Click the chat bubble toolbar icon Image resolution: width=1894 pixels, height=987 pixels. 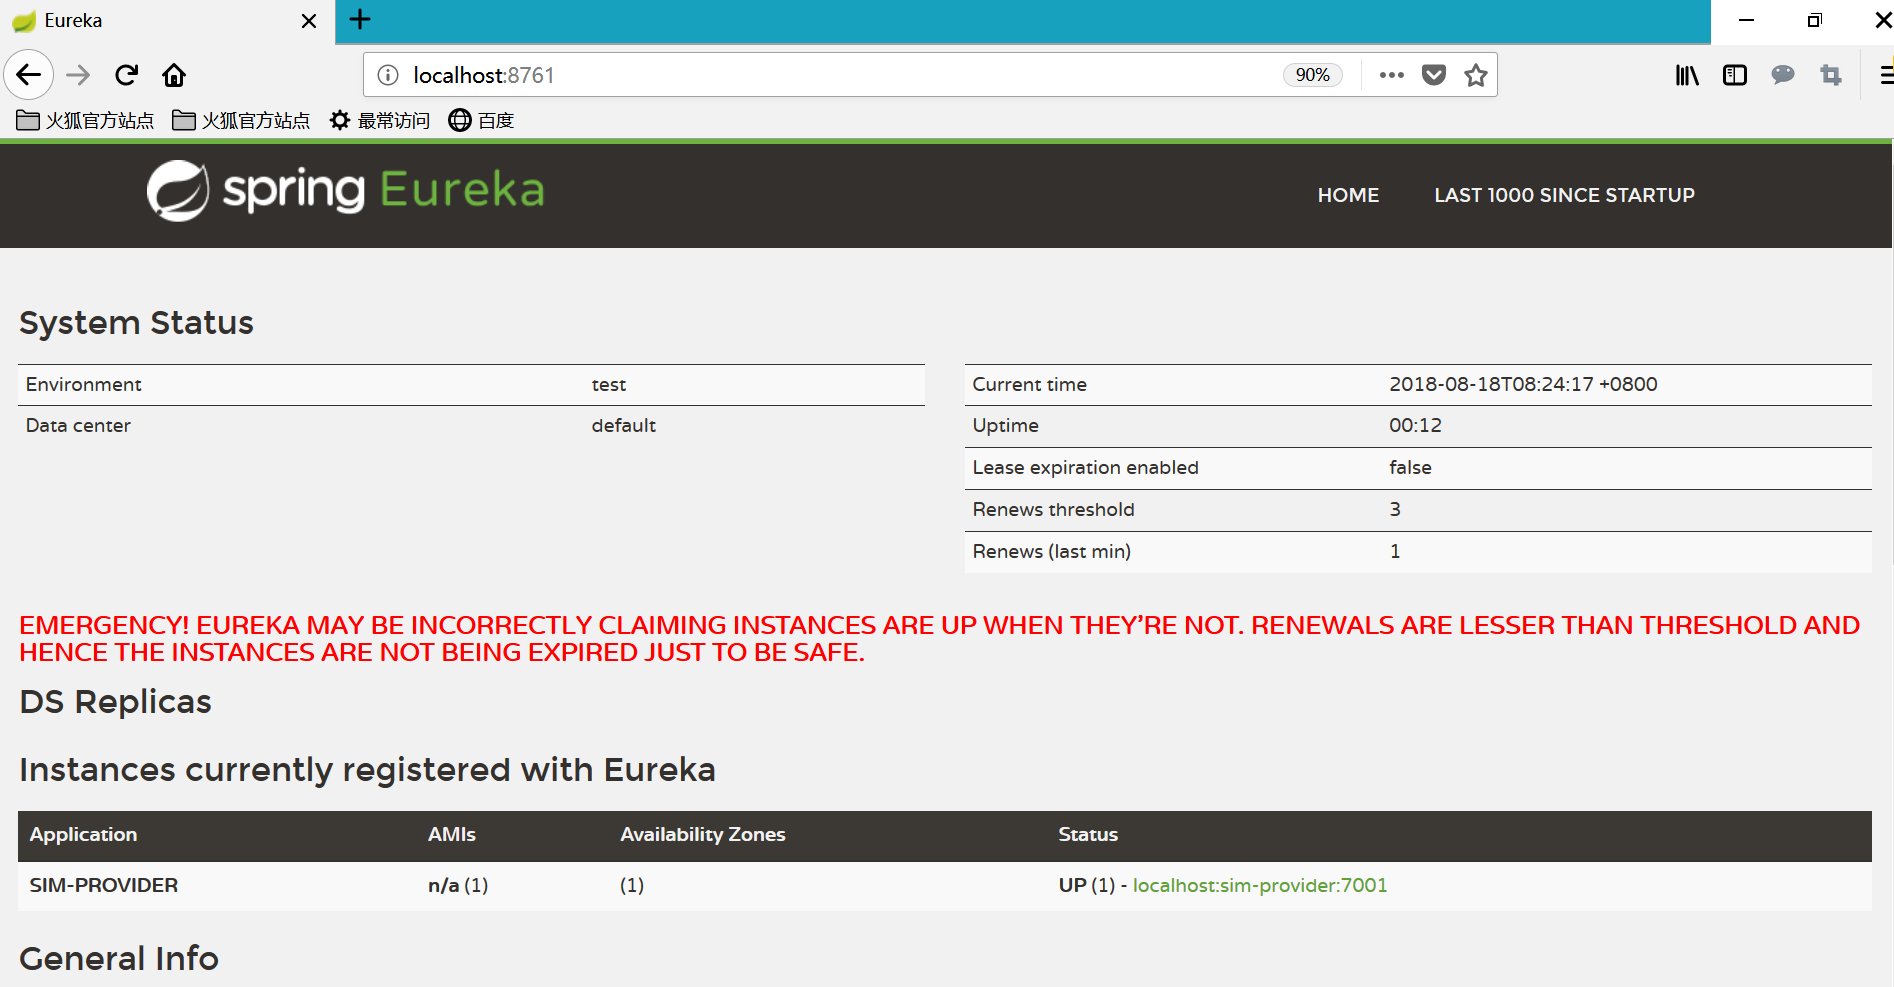(x=1782, y=75)
